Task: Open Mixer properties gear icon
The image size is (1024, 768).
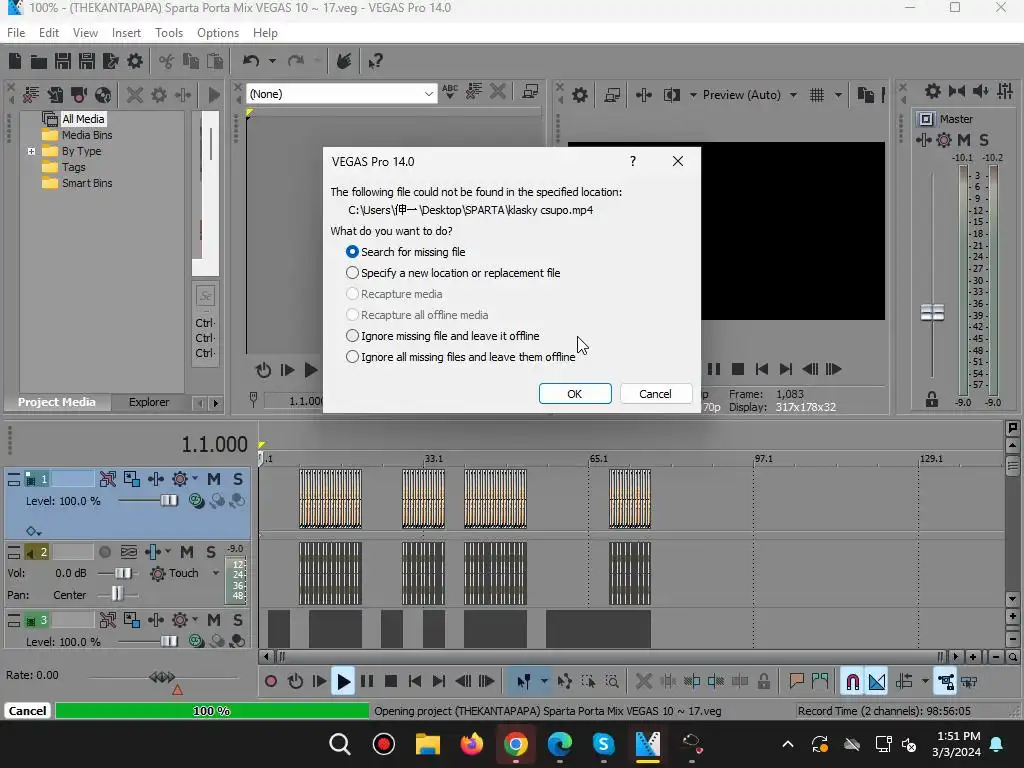Action: [x=933, y=91]
